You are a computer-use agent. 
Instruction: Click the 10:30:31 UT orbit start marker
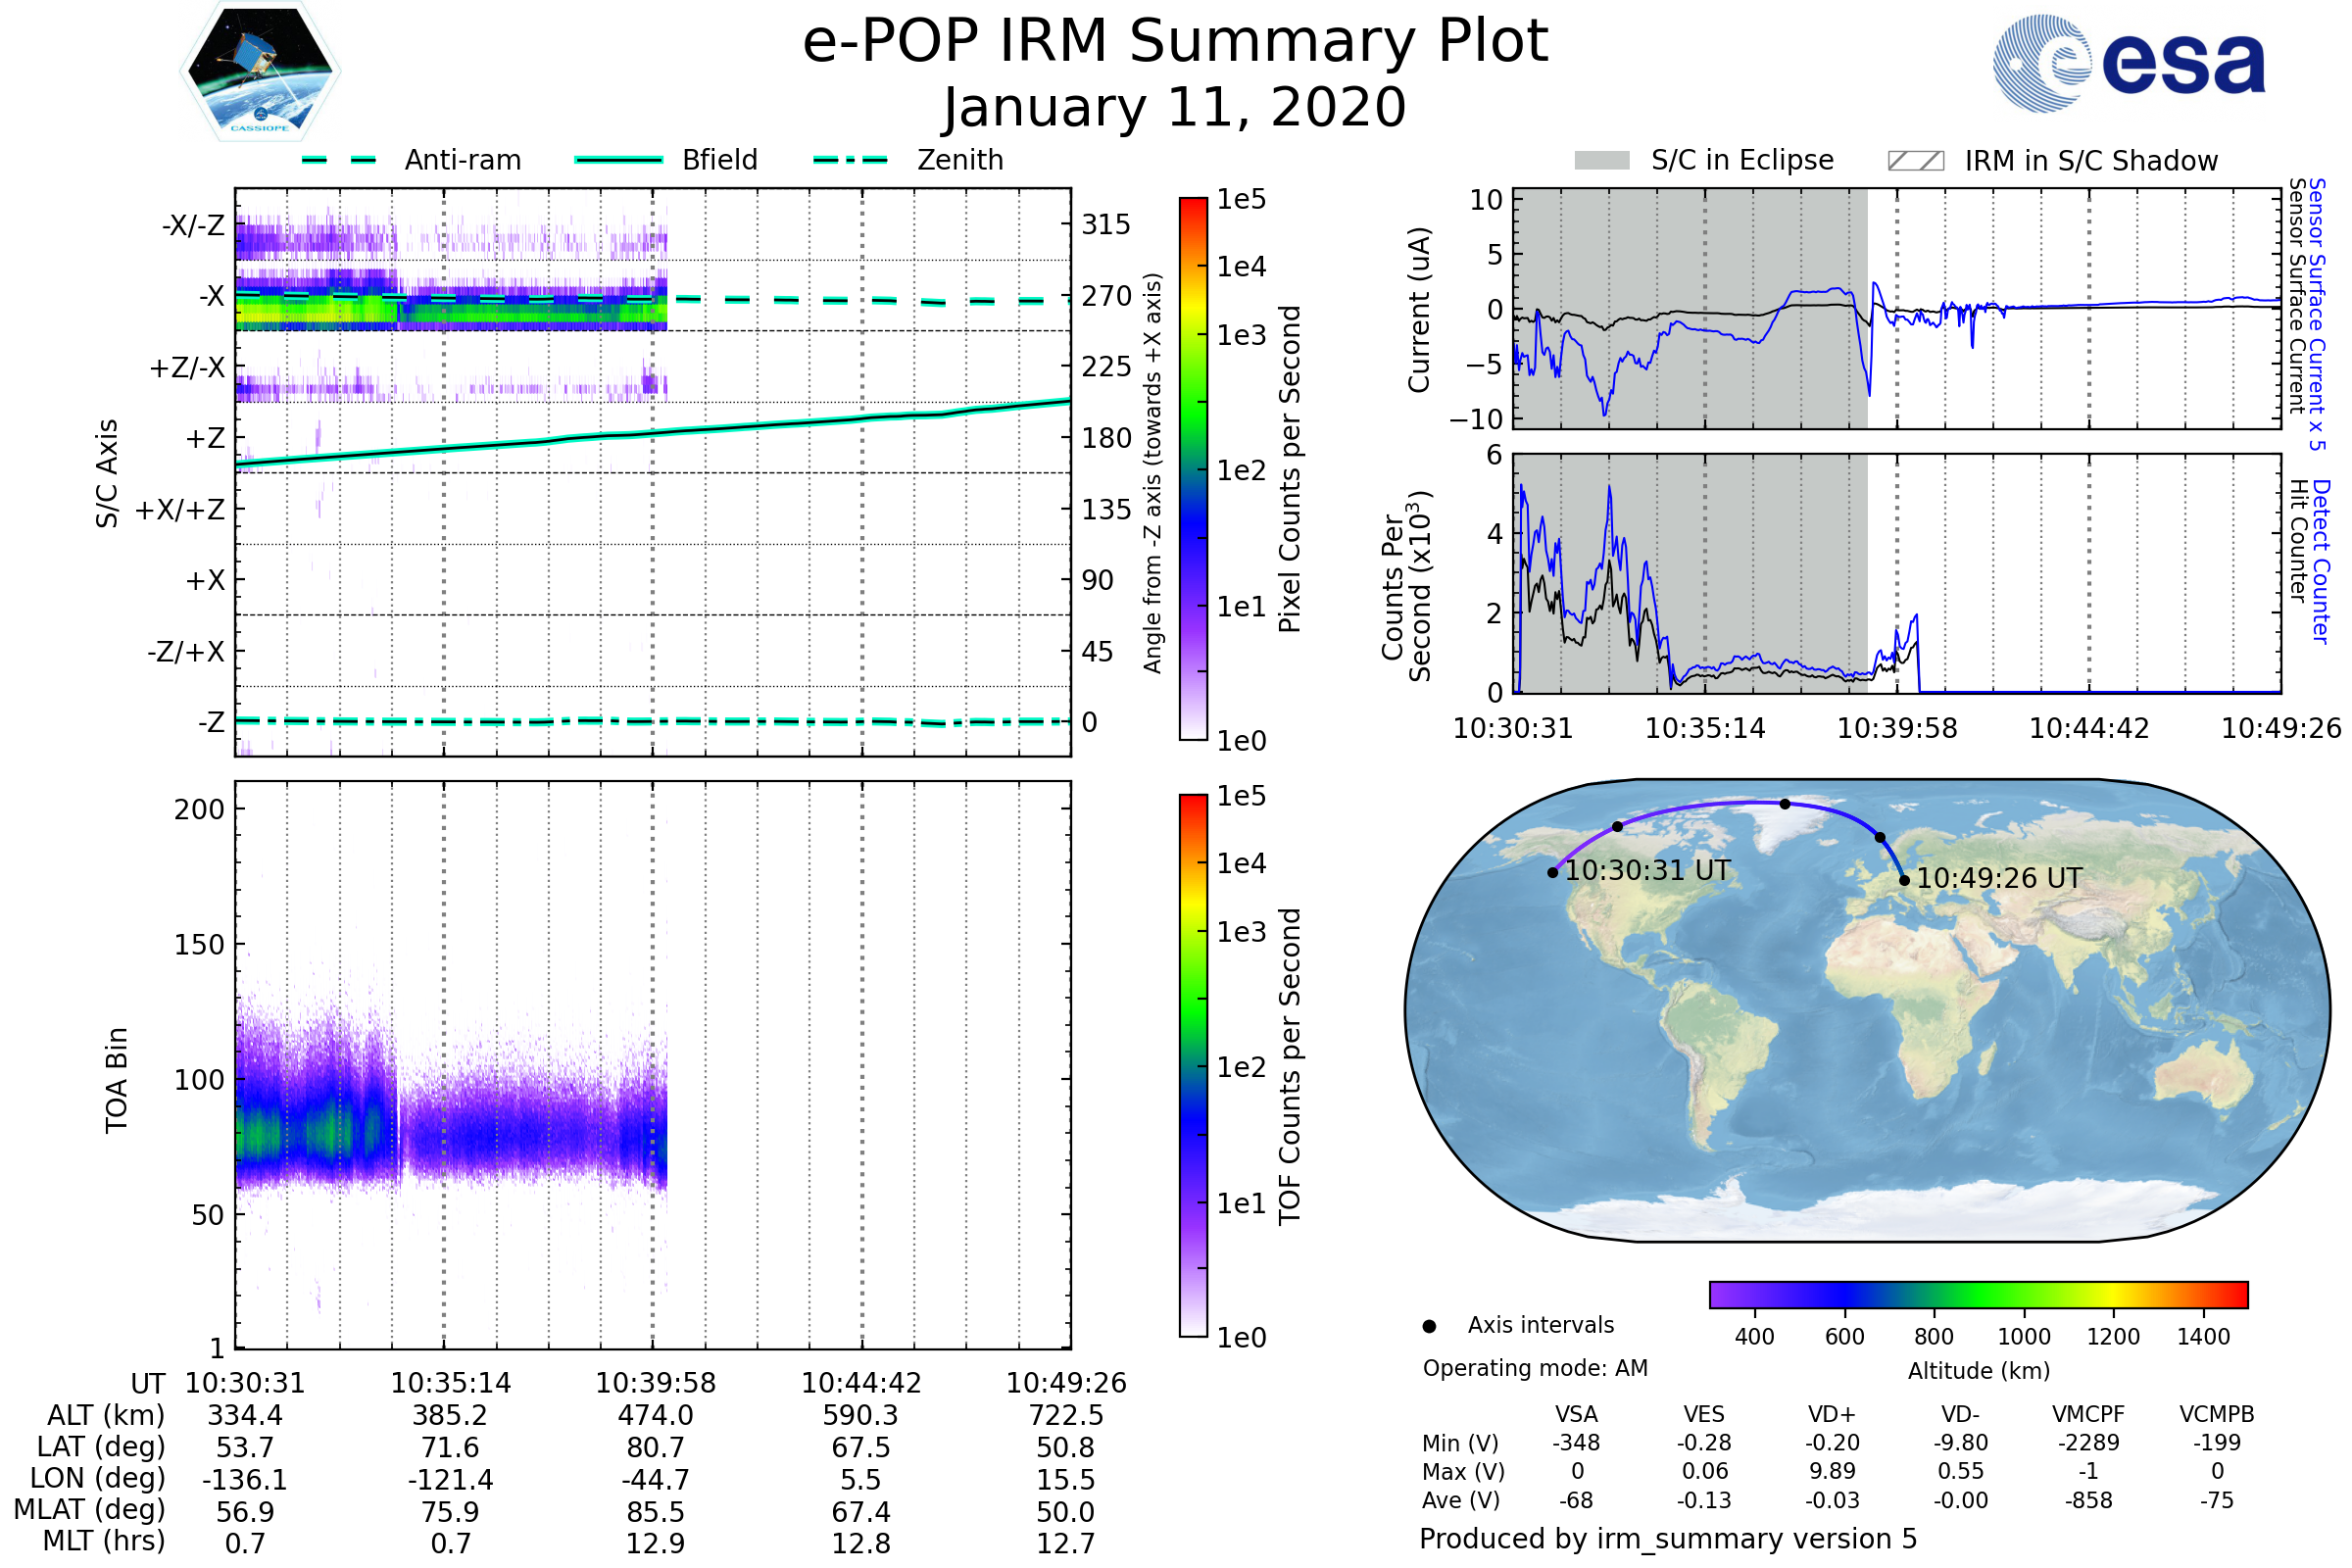tap(1553, 873)
